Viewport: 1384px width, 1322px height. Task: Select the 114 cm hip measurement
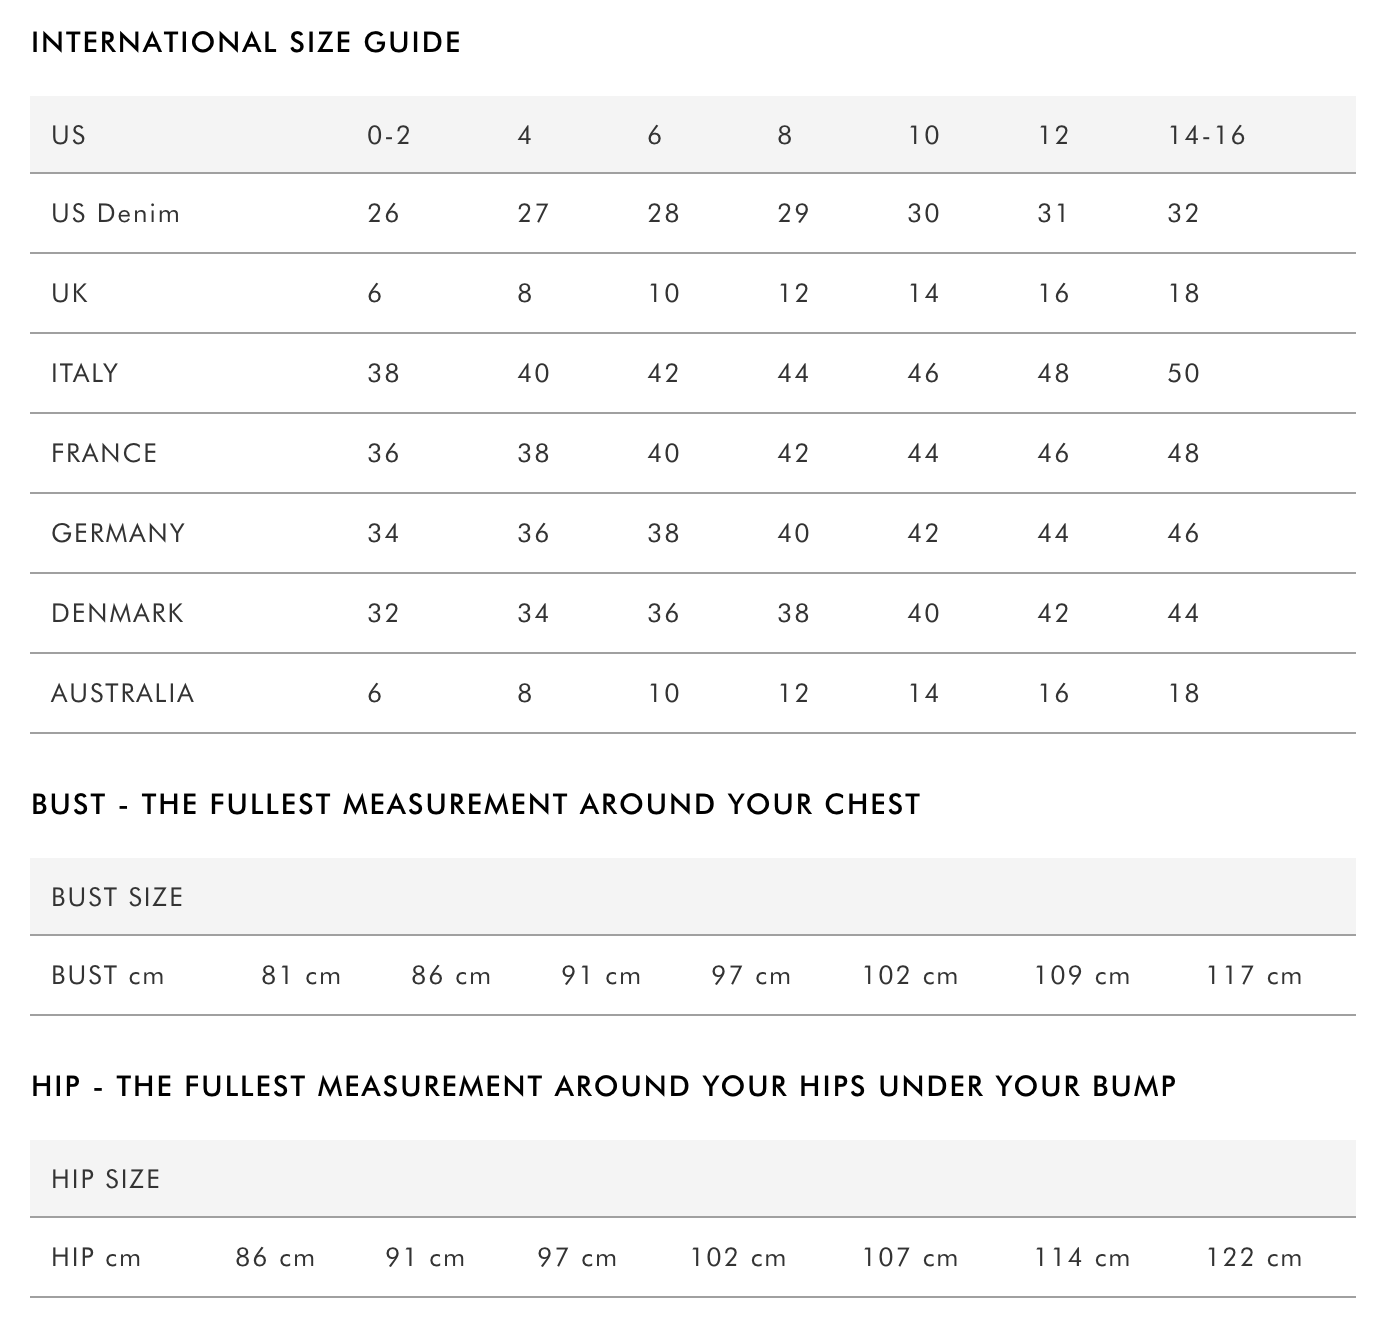point(1082,1258)
